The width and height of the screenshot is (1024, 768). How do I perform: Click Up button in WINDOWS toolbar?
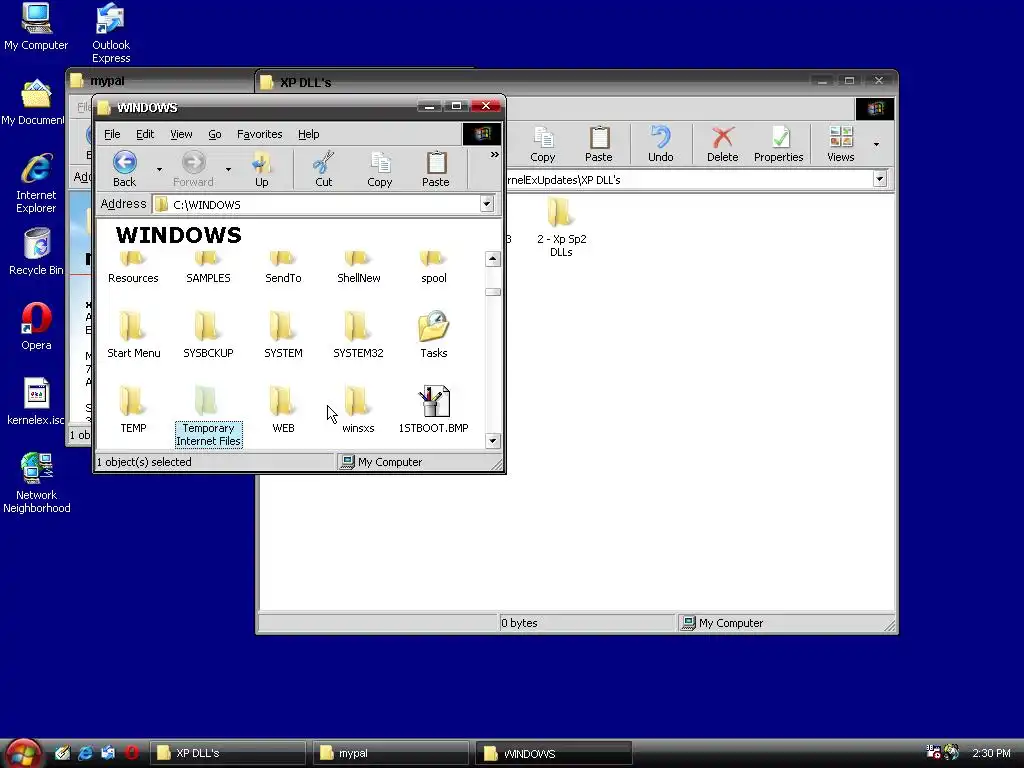coord(262,169)
